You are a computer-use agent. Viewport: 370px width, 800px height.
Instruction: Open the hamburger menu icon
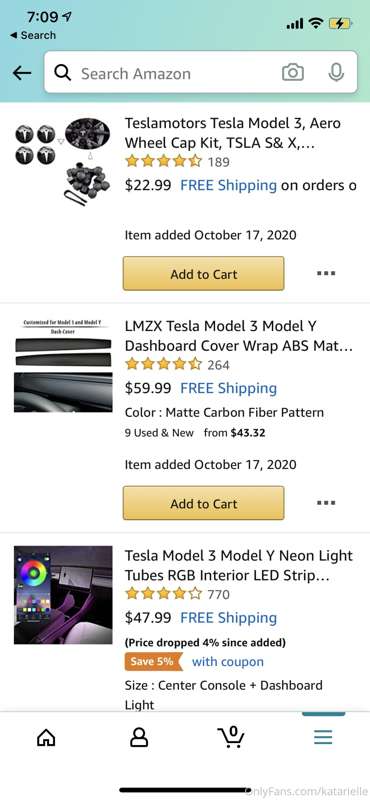(x=323, y=737)
